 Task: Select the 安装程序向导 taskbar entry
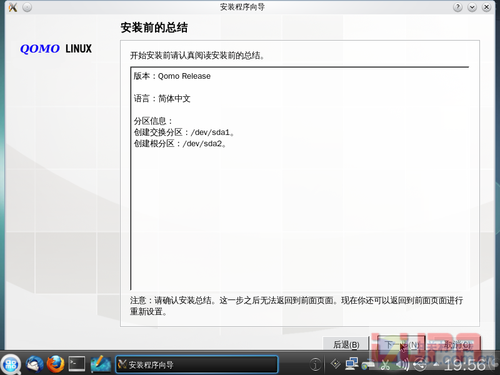[x=197, y=364]
